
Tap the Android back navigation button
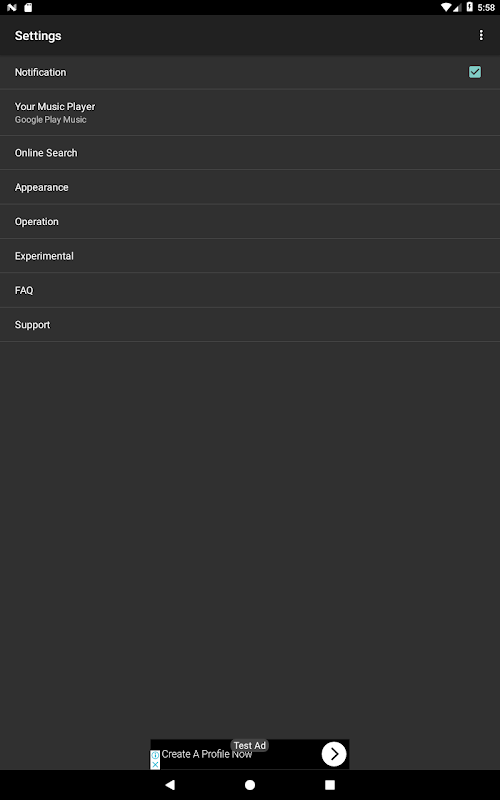coord(170,785)
